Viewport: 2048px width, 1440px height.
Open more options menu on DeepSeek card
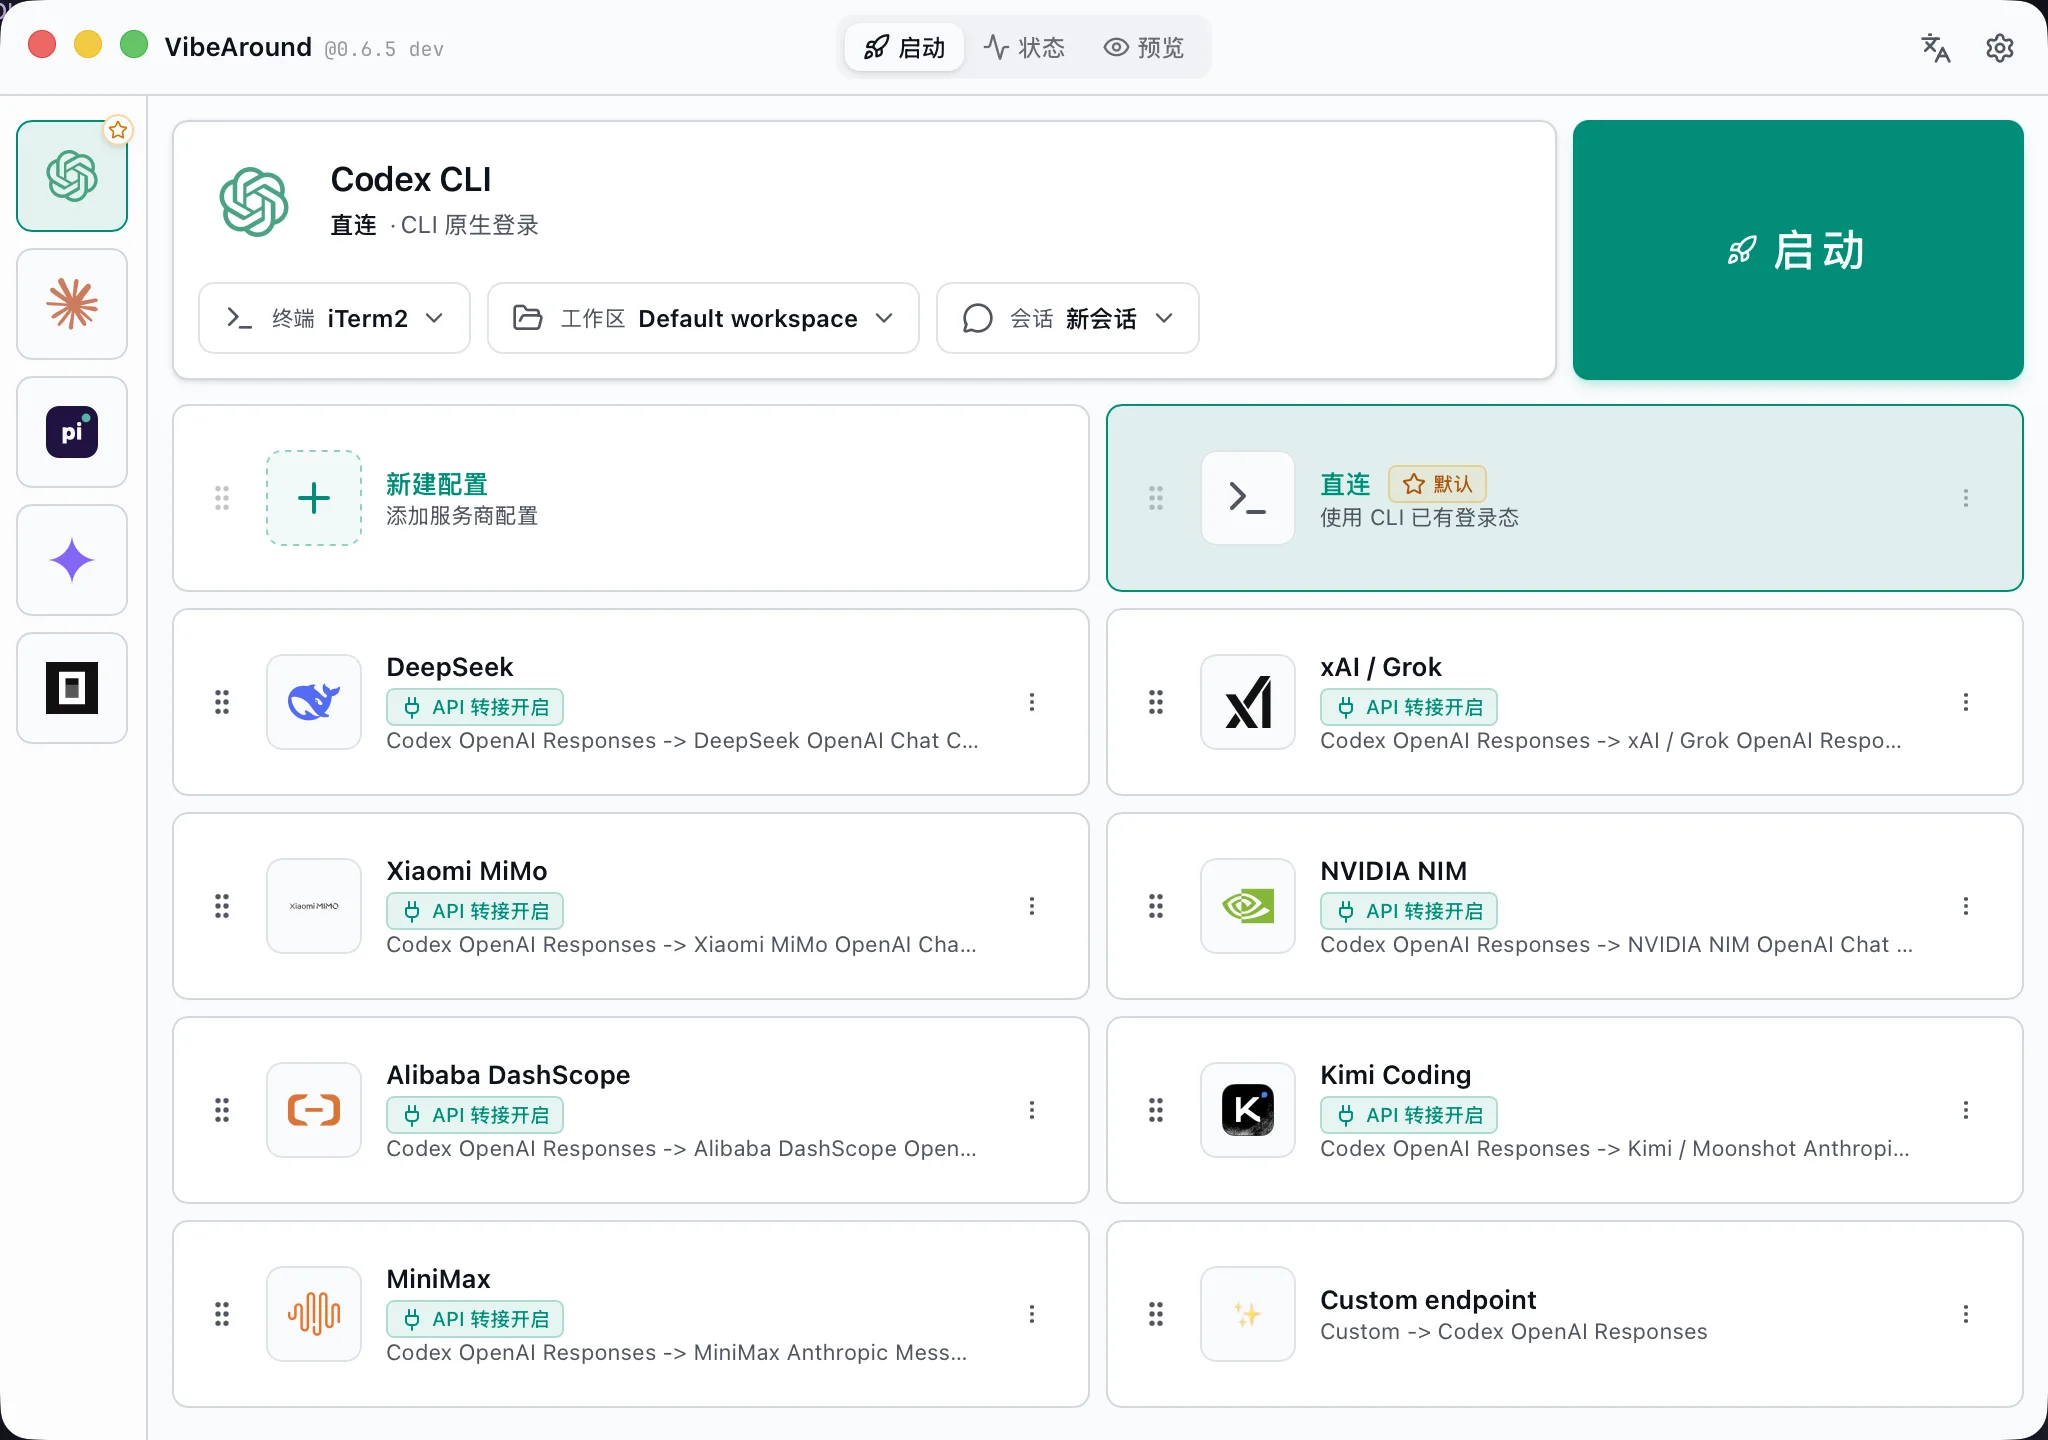pyautogui.click(x=1032, y=702)
